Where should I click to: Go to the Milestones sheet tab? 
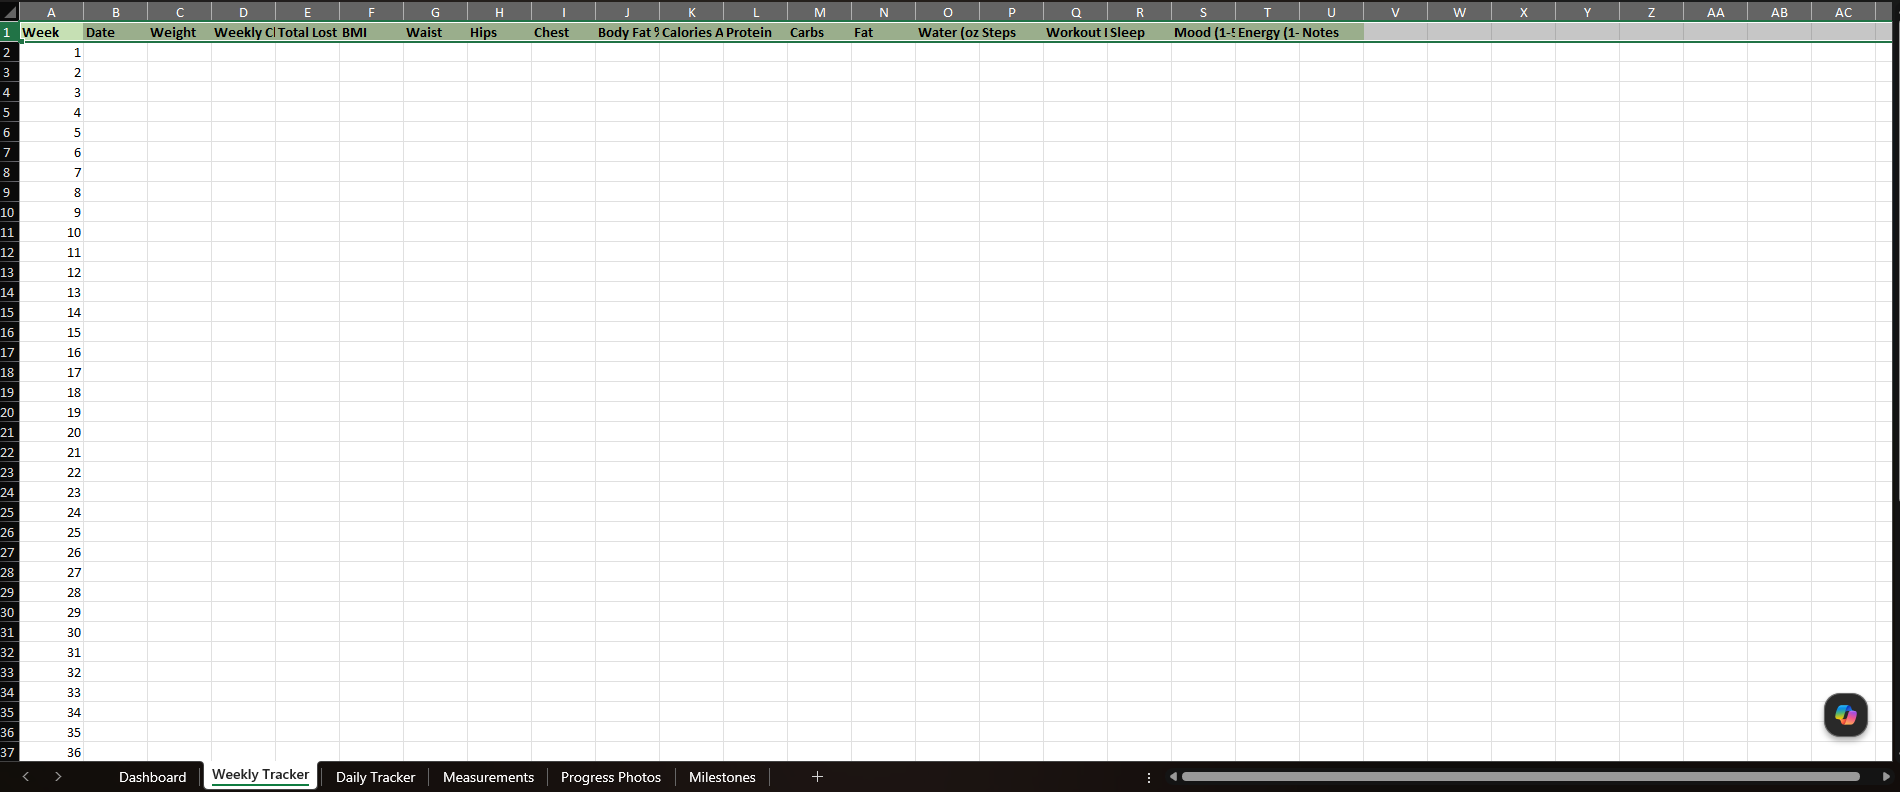point(722,777)
